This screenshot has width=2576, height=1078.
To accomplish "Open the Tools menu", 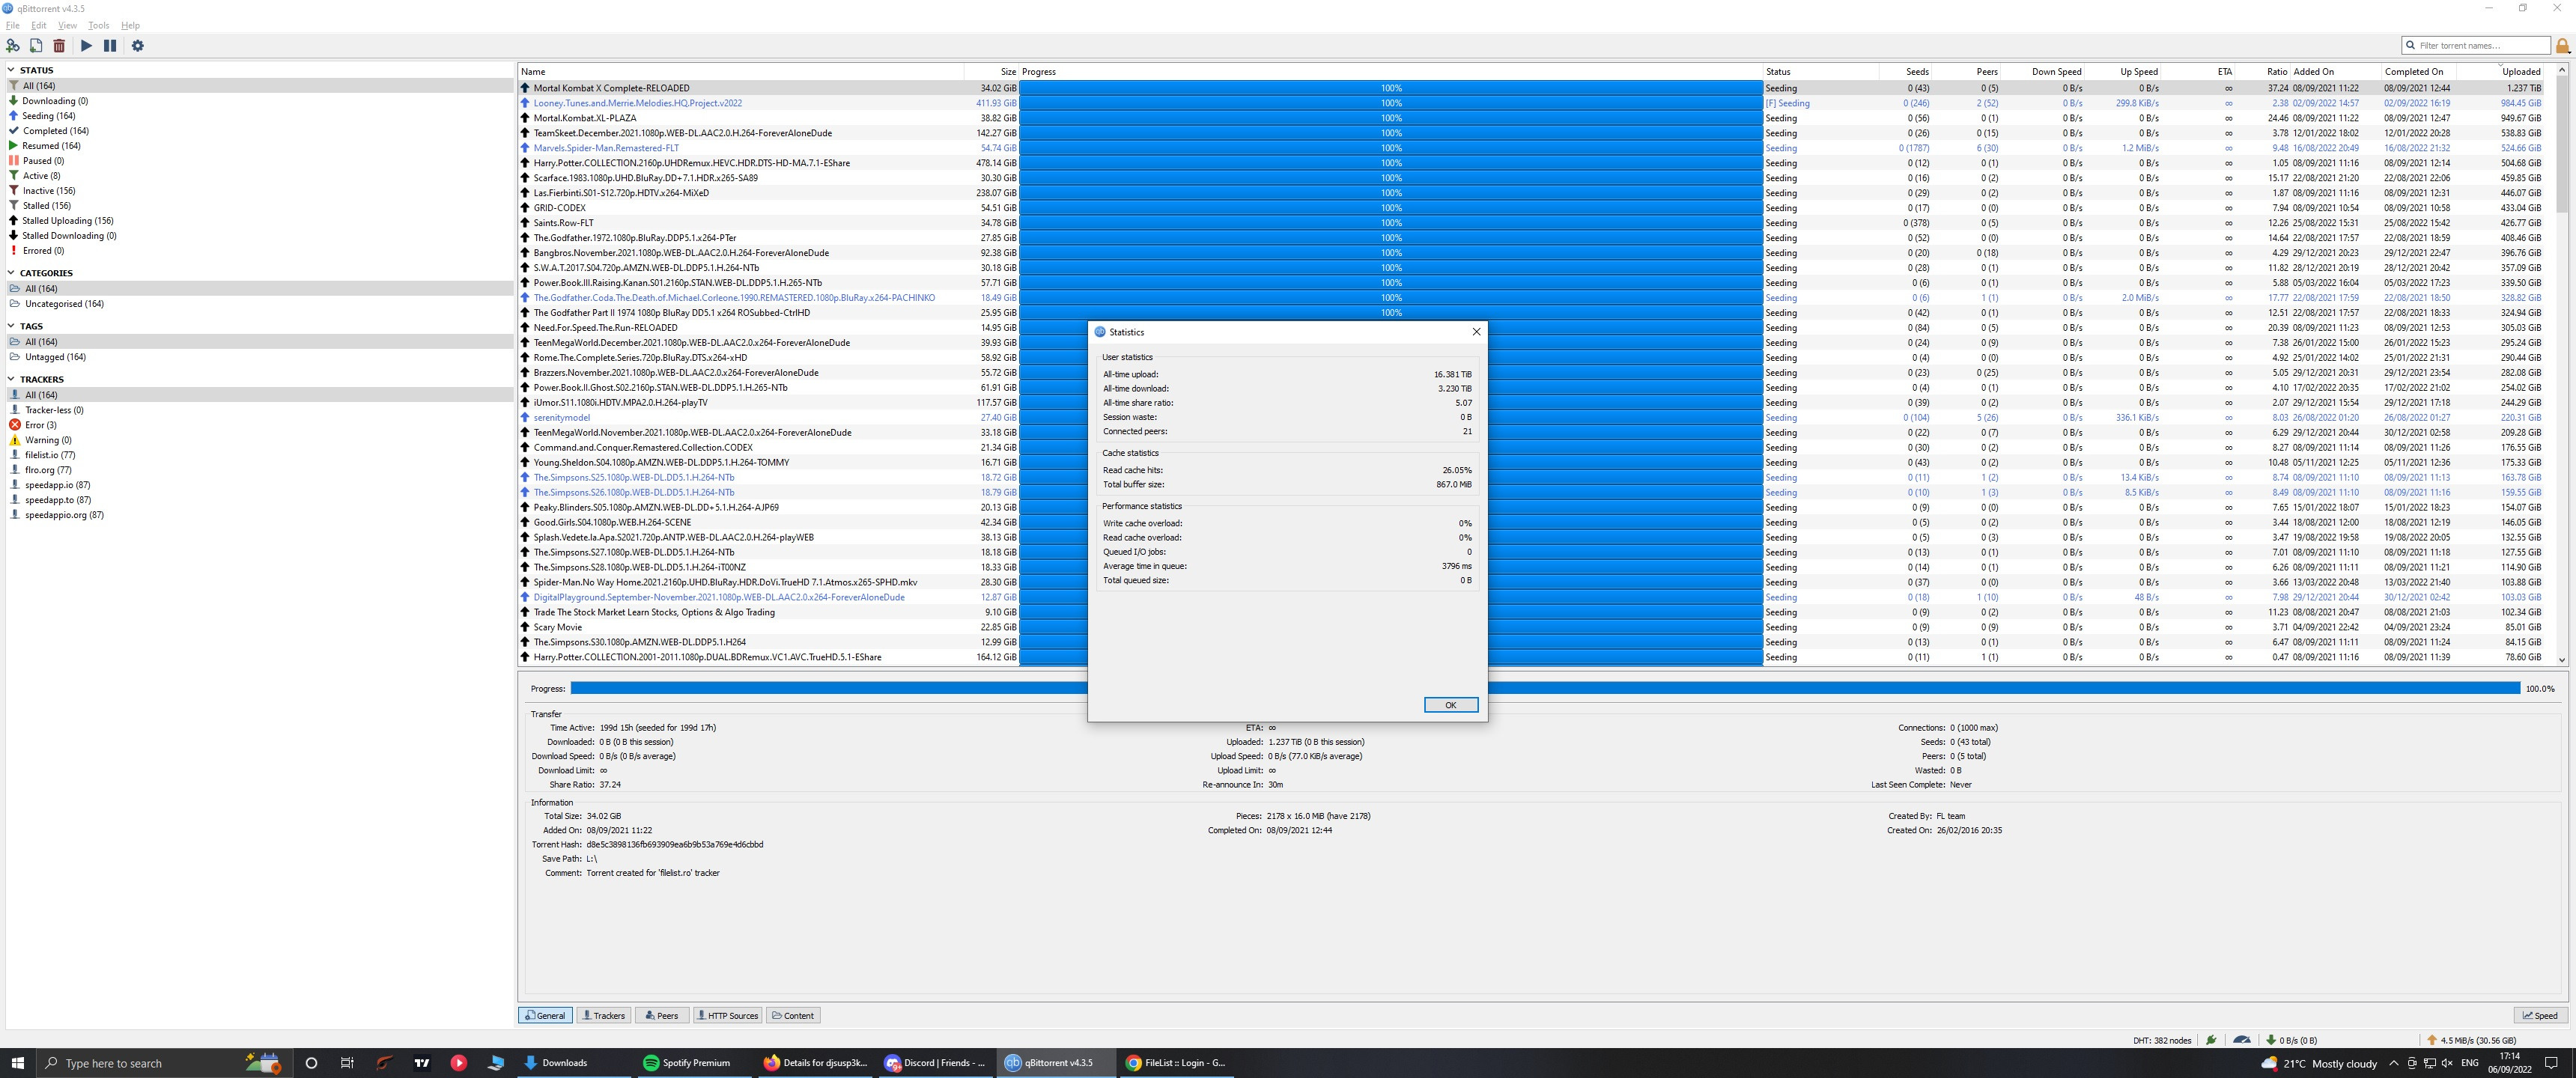I will tap(98, 25).
